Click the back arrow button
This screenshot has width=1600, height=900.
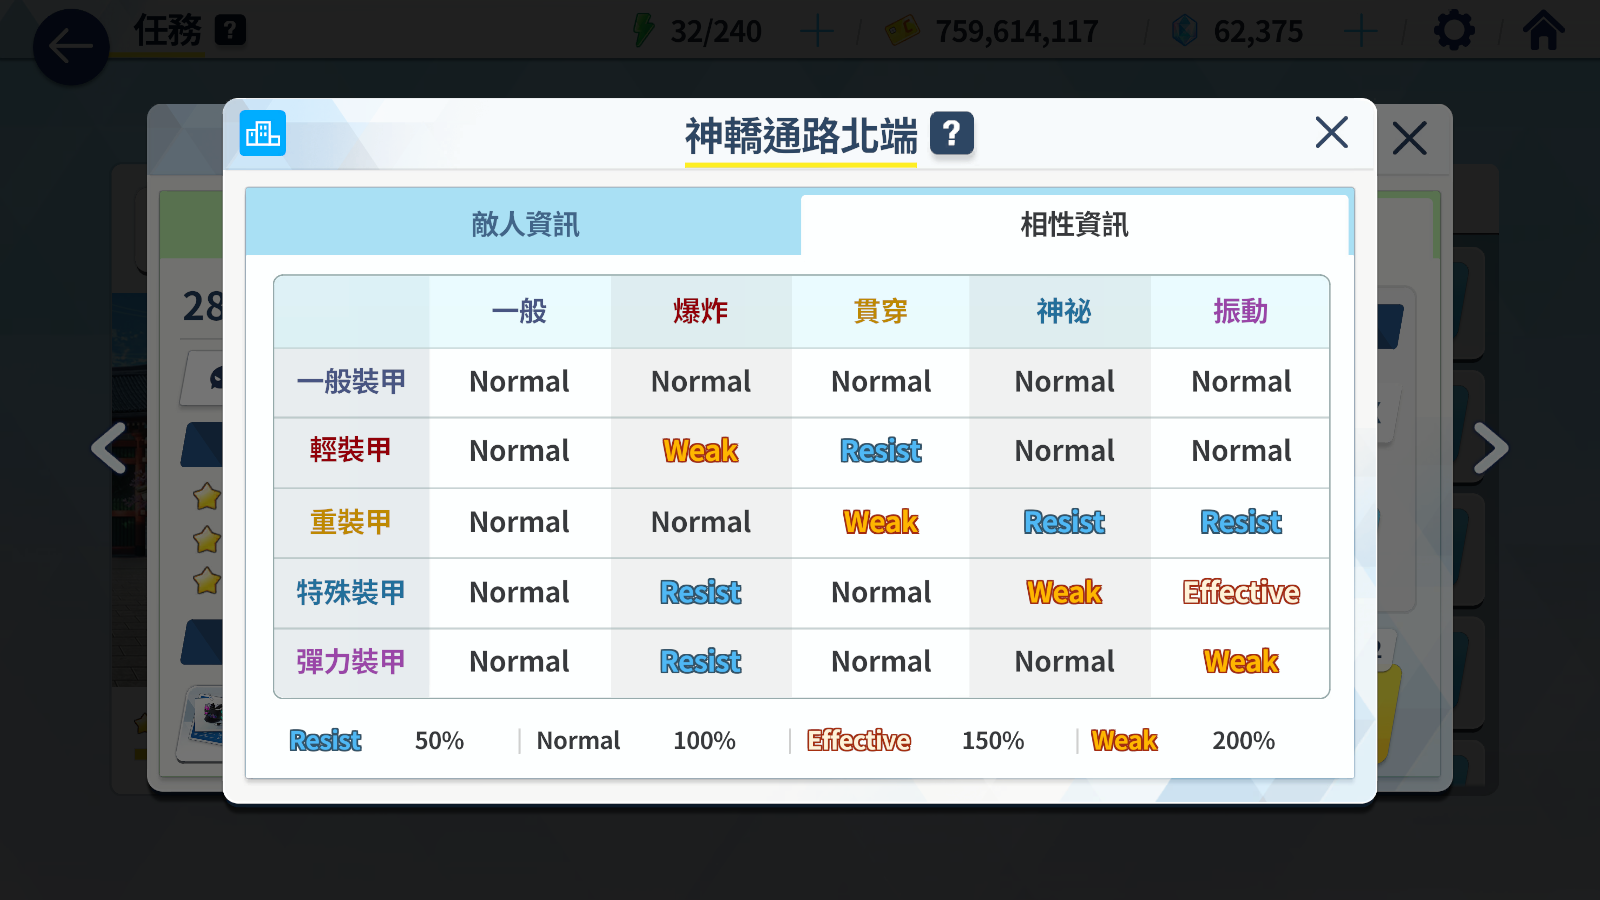71,46
